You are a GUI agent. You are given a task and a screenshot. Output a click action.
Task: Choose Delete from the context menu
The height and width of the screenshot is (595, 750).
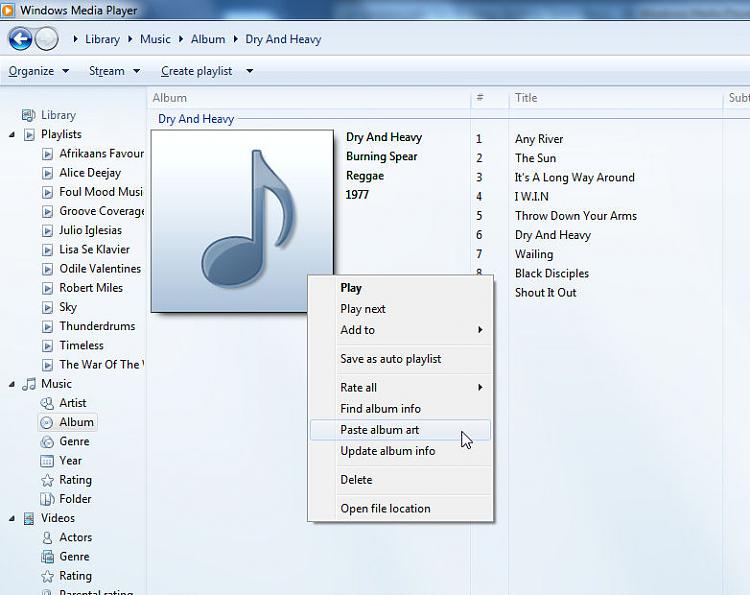click(x=400, y=479)
